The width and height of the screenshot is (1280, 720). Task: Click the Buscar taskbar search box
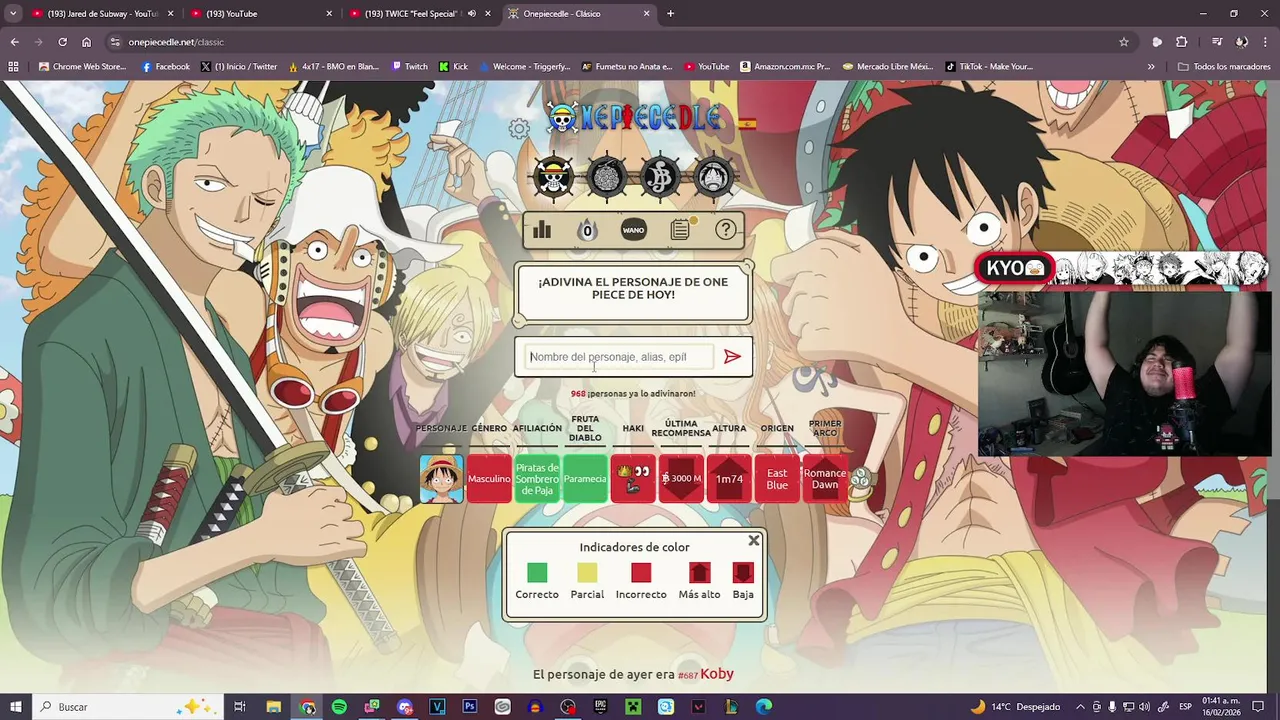128,707
